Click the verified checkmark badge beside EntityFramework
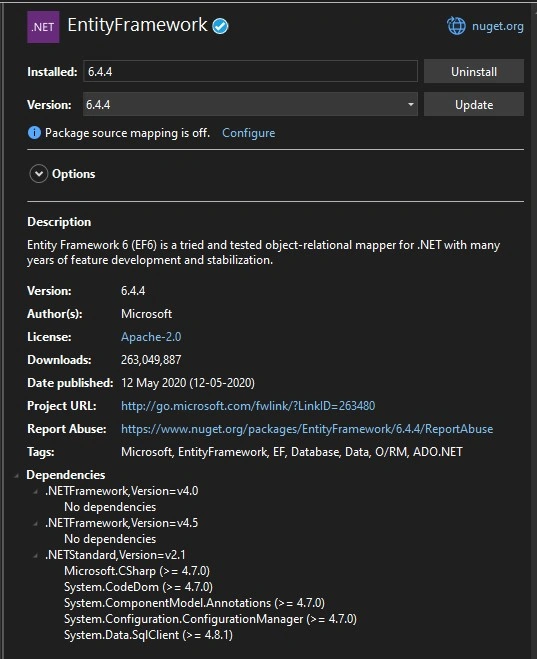 click(x=220, y=26)
